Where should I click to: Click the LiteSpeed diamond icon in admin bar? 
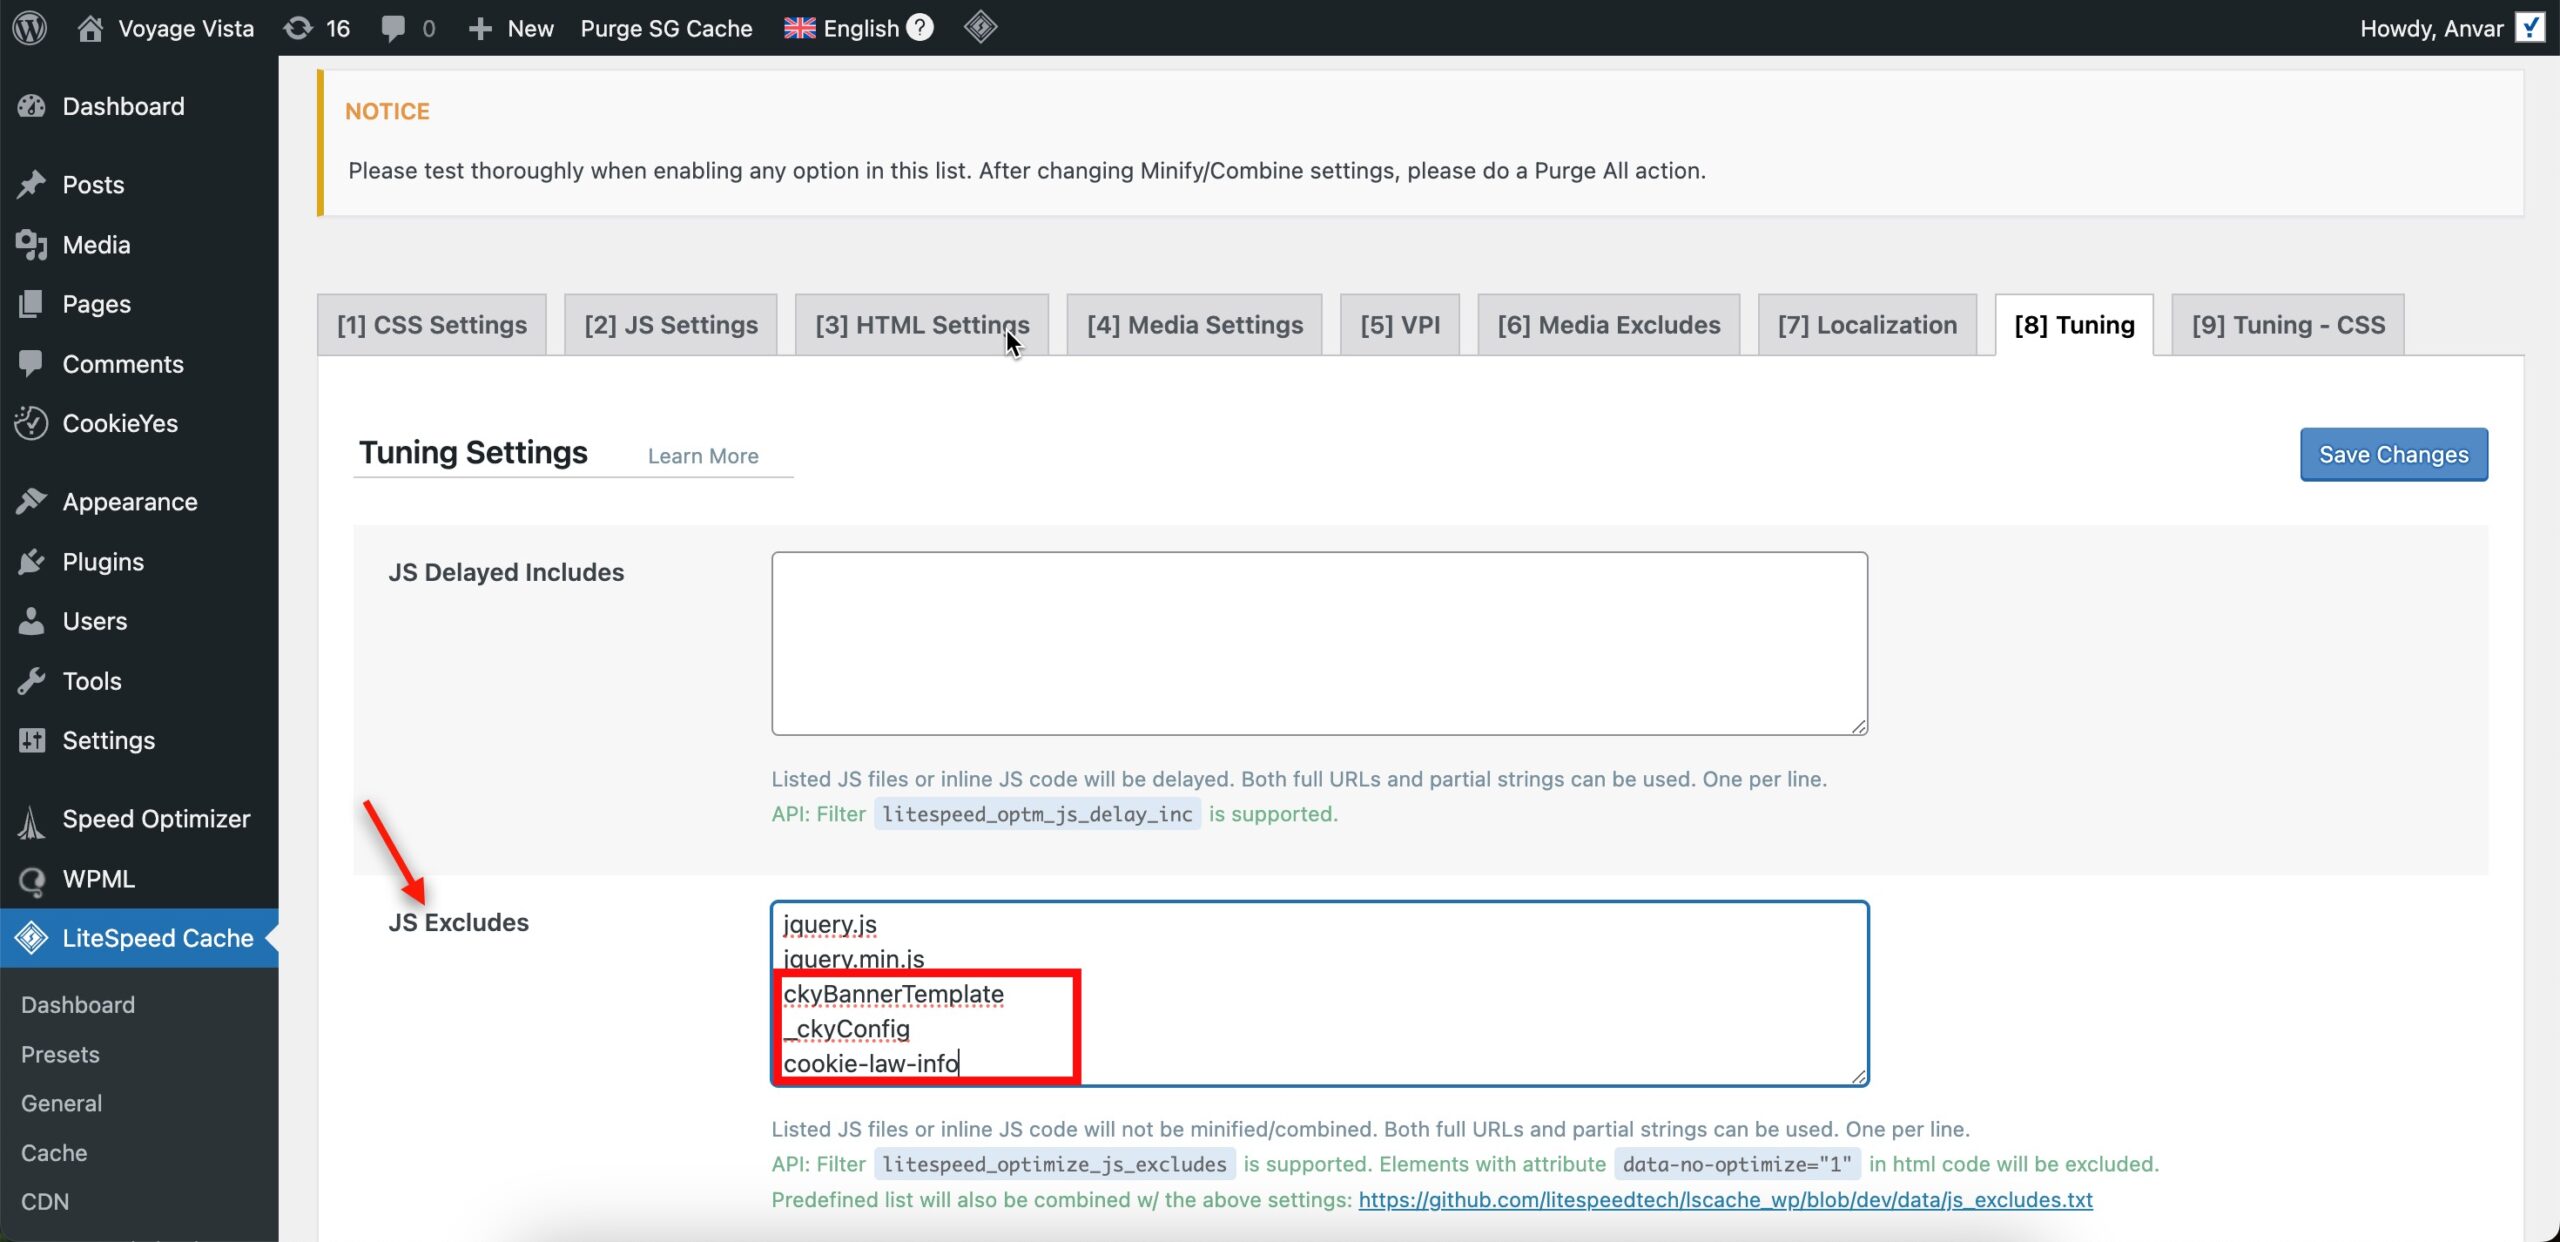(x=980, y=27)
